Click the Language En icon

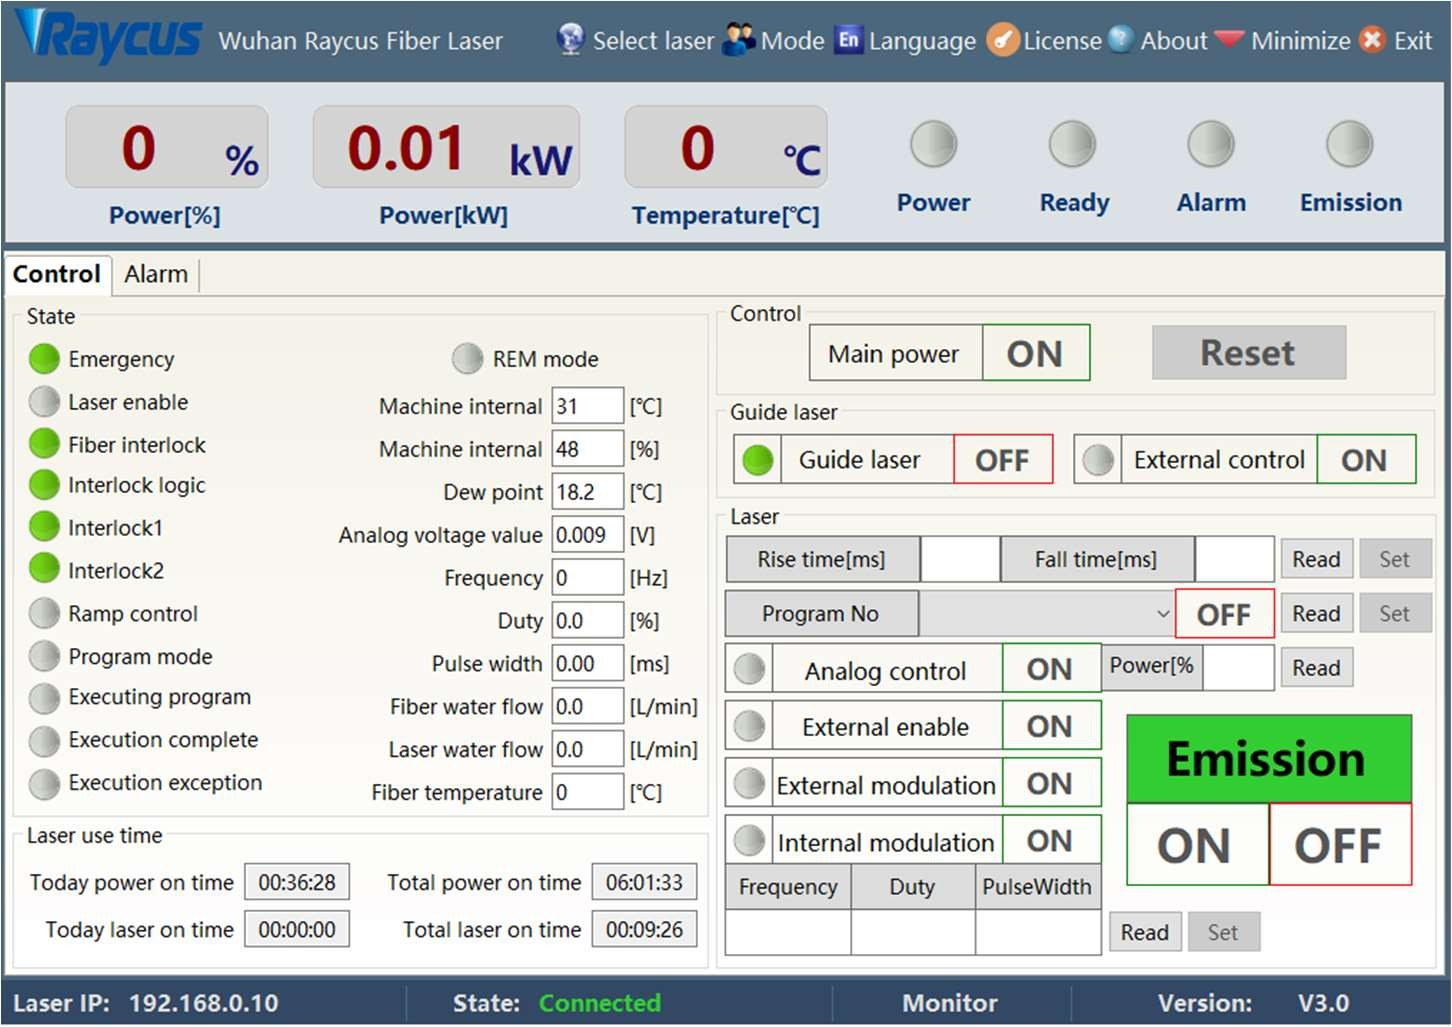848,40
